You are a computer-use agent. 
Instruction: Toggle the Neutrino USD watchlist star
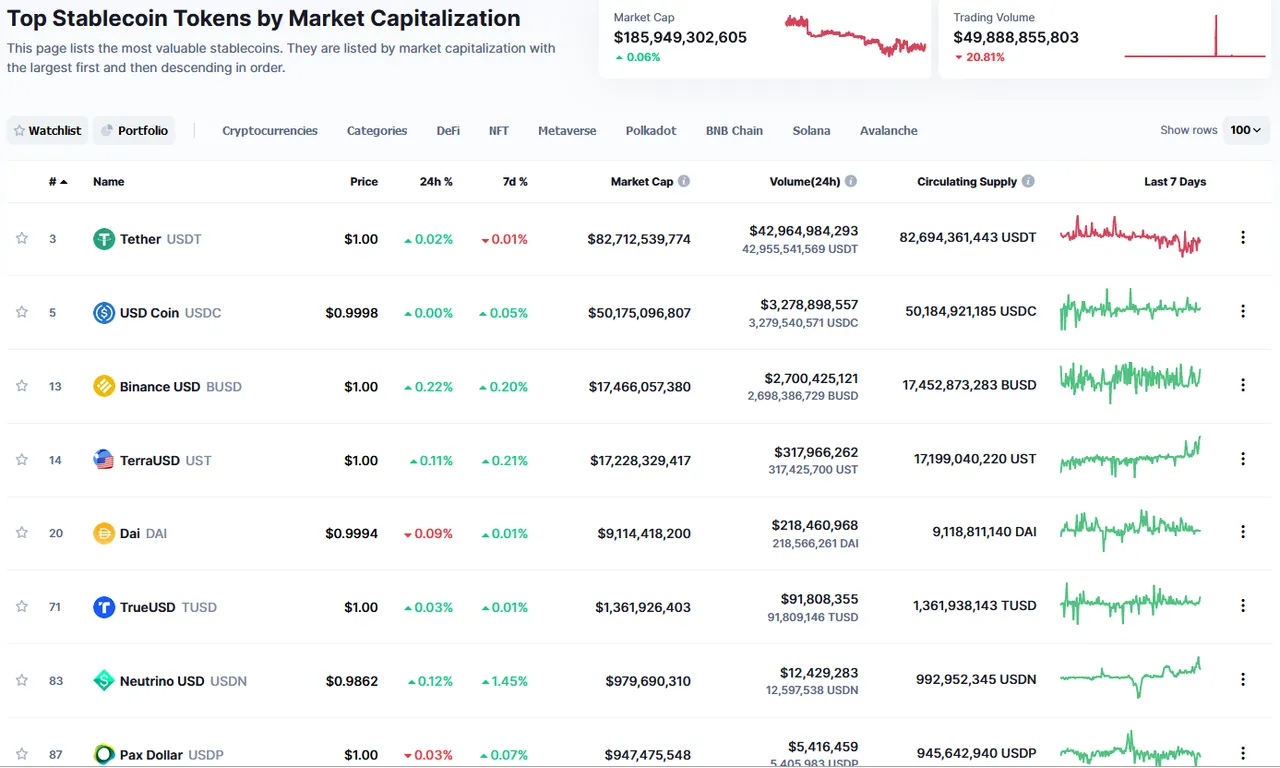[21, 680]
